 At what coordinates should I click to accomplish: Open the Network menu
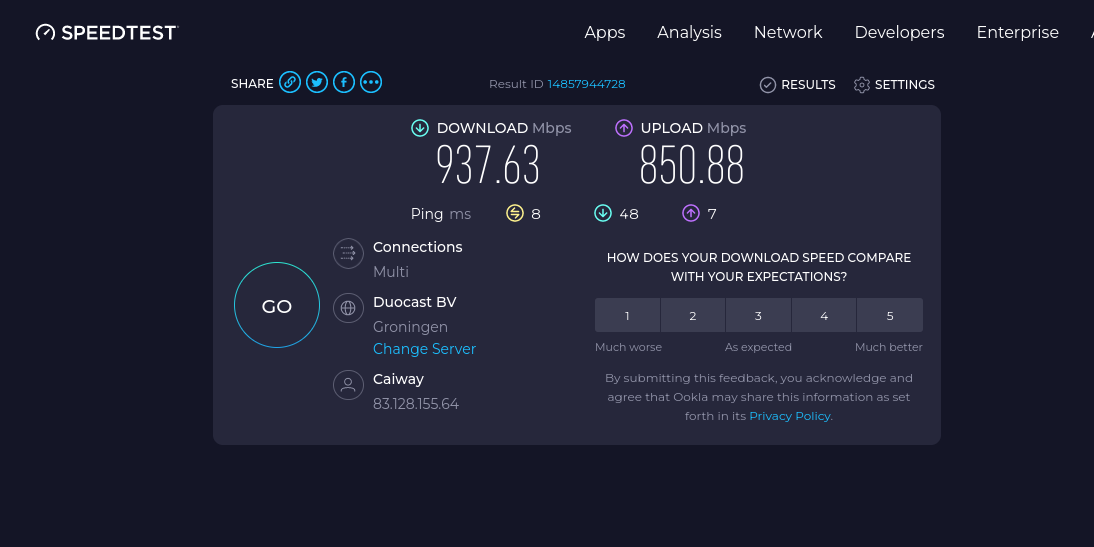click(x=788, y=32)
